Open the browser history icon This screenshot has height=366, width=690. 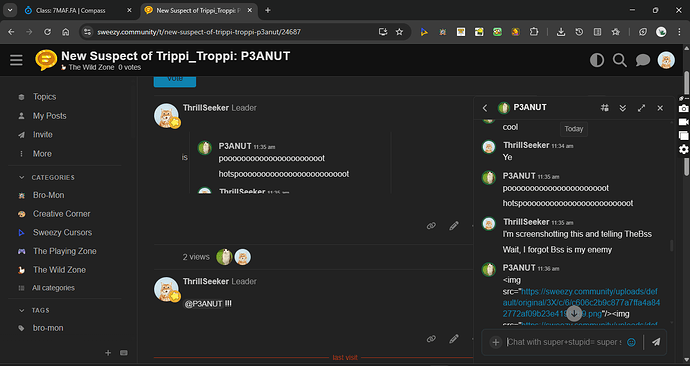[x=579, y=32]
